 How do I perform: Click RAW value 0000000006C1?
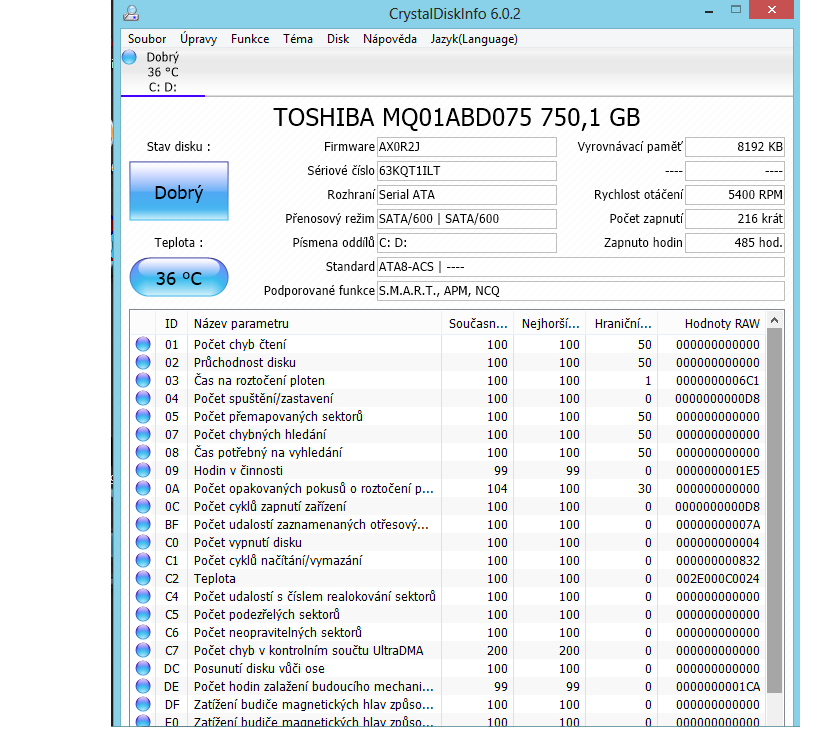(718, 381)
